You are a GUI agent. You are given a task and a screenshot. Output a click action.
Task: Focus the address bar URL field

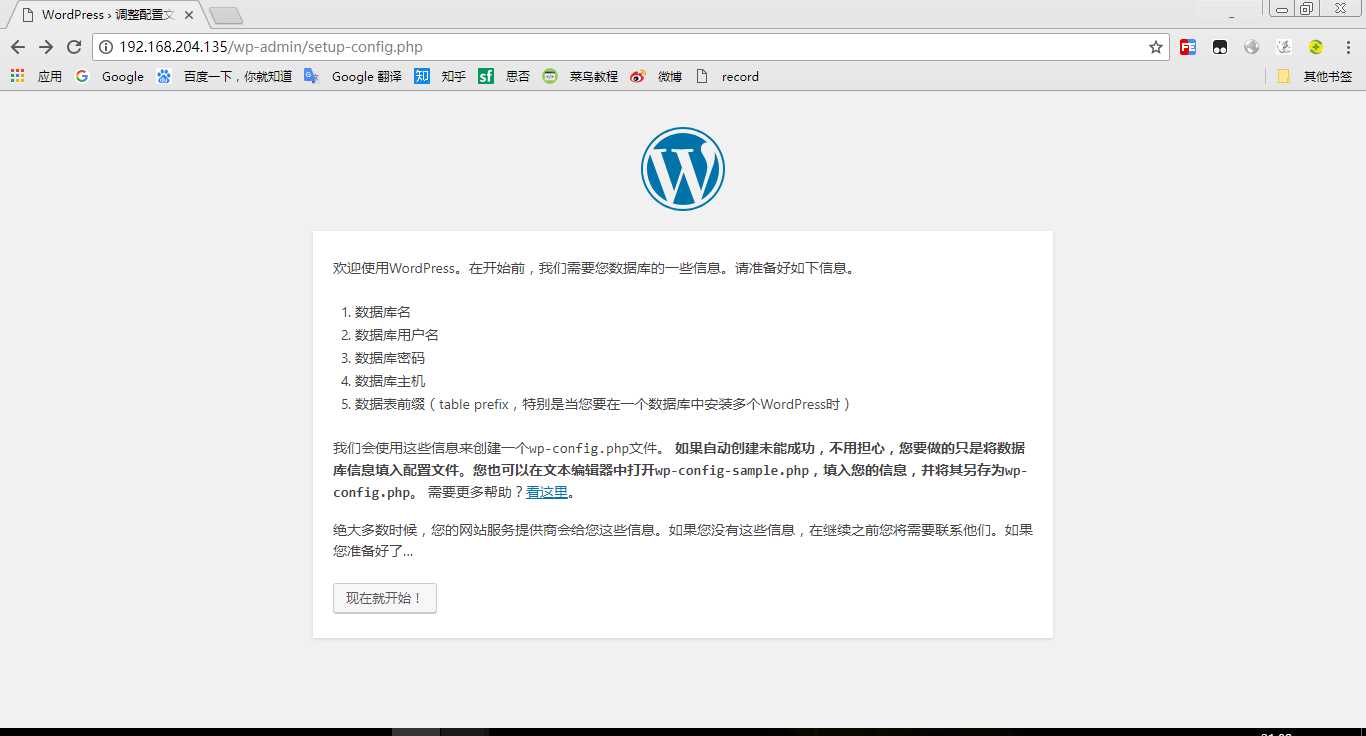630,47
